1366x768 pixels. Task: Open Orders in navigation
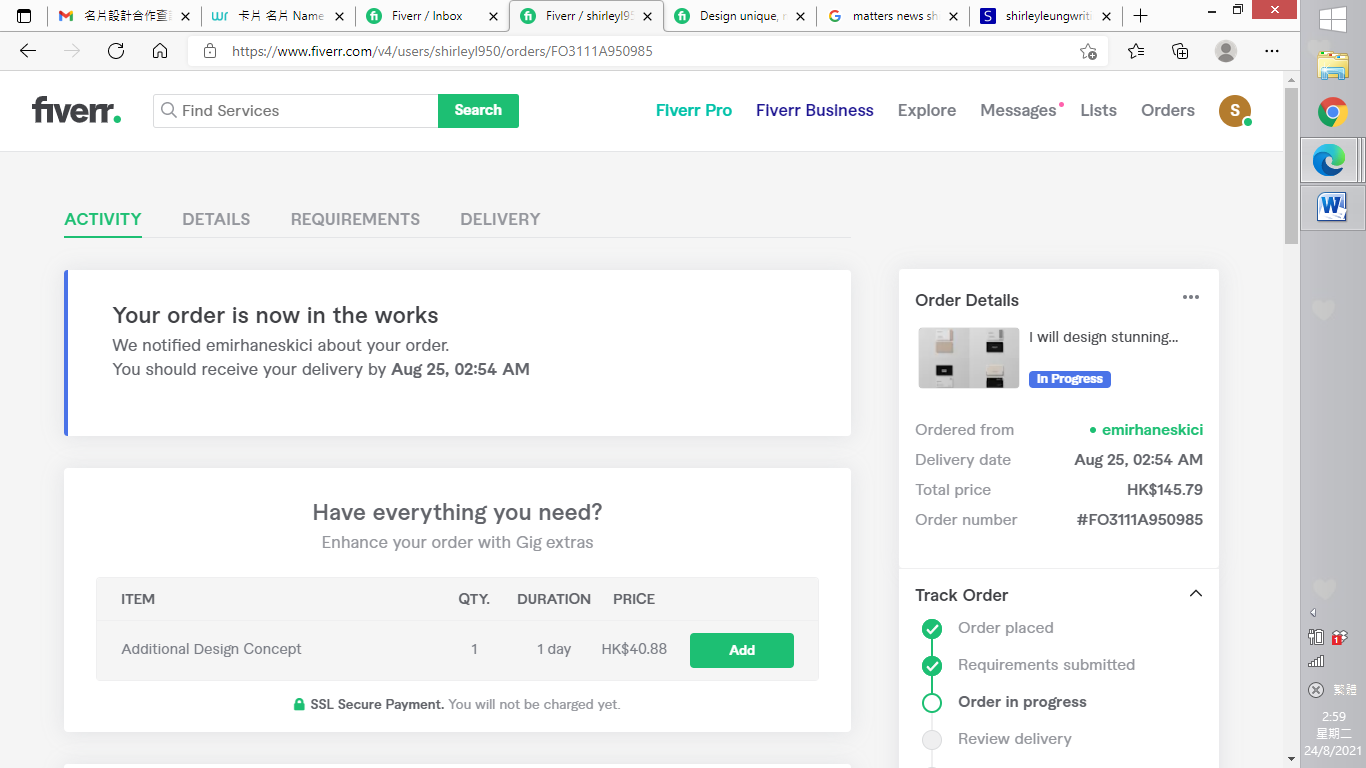pyautogui.click(x=1168, y=111)
